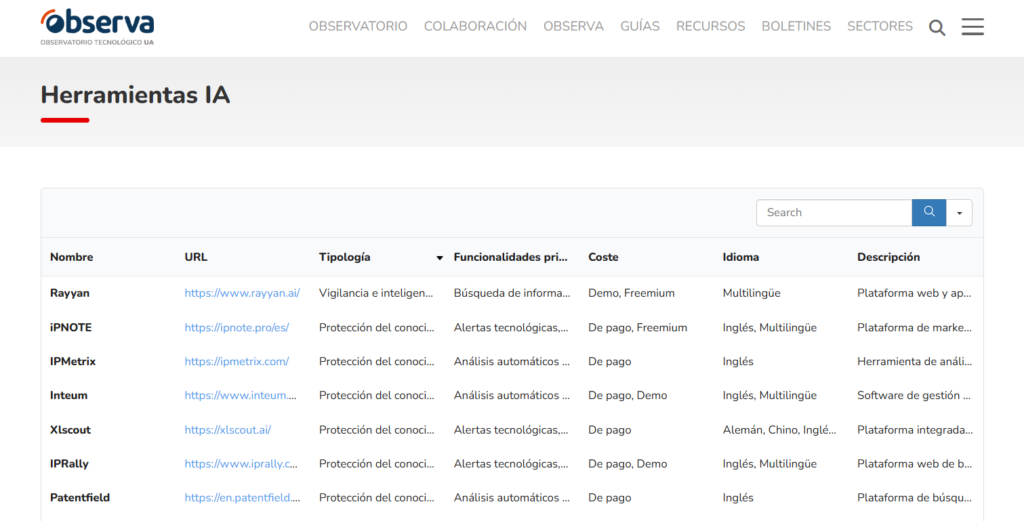Open the COLABORACIÓN menu
1024x521 pixels.
(475, 26)
